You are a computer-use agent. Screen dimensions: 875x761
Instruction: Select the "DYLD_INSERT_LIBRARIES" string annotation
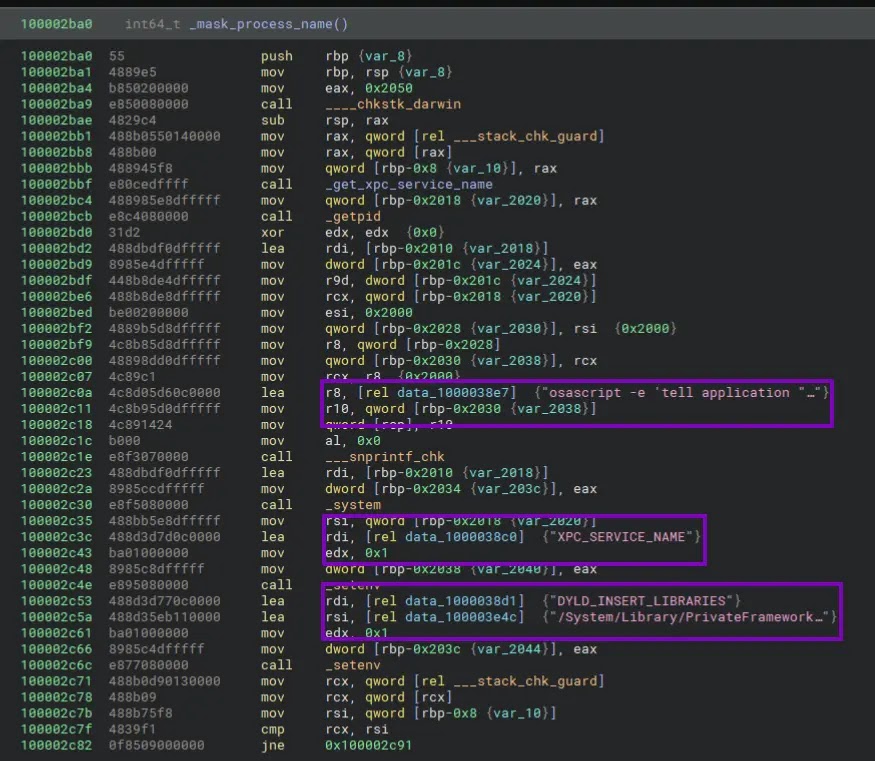(641, 601)
